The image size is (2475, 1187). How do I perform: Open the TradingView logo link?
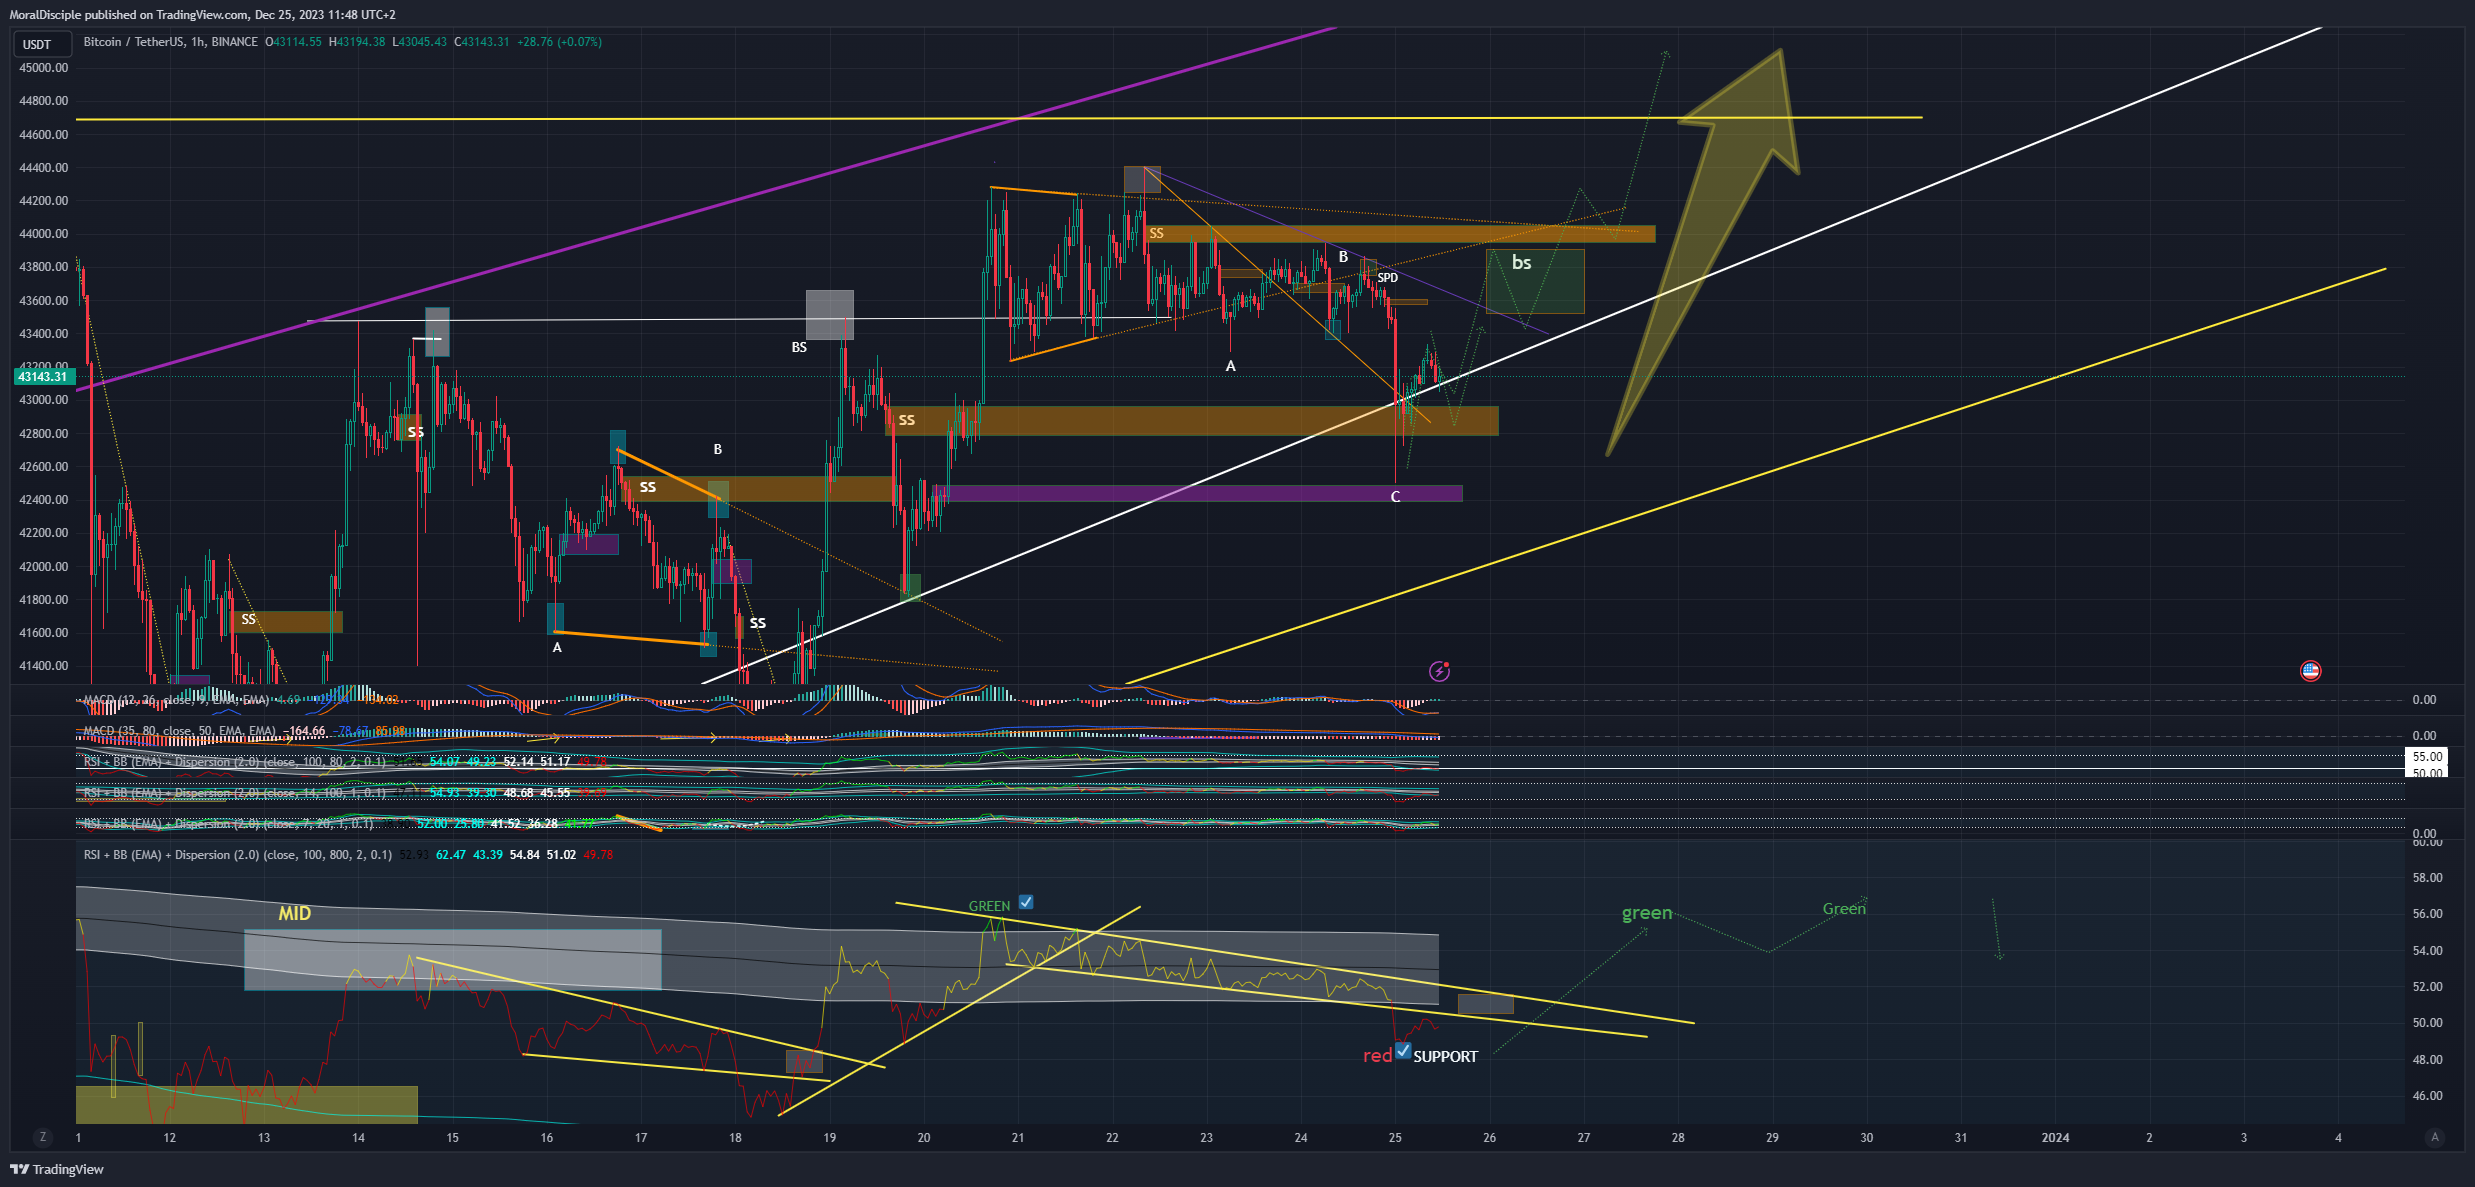(x=57, y=1169)
